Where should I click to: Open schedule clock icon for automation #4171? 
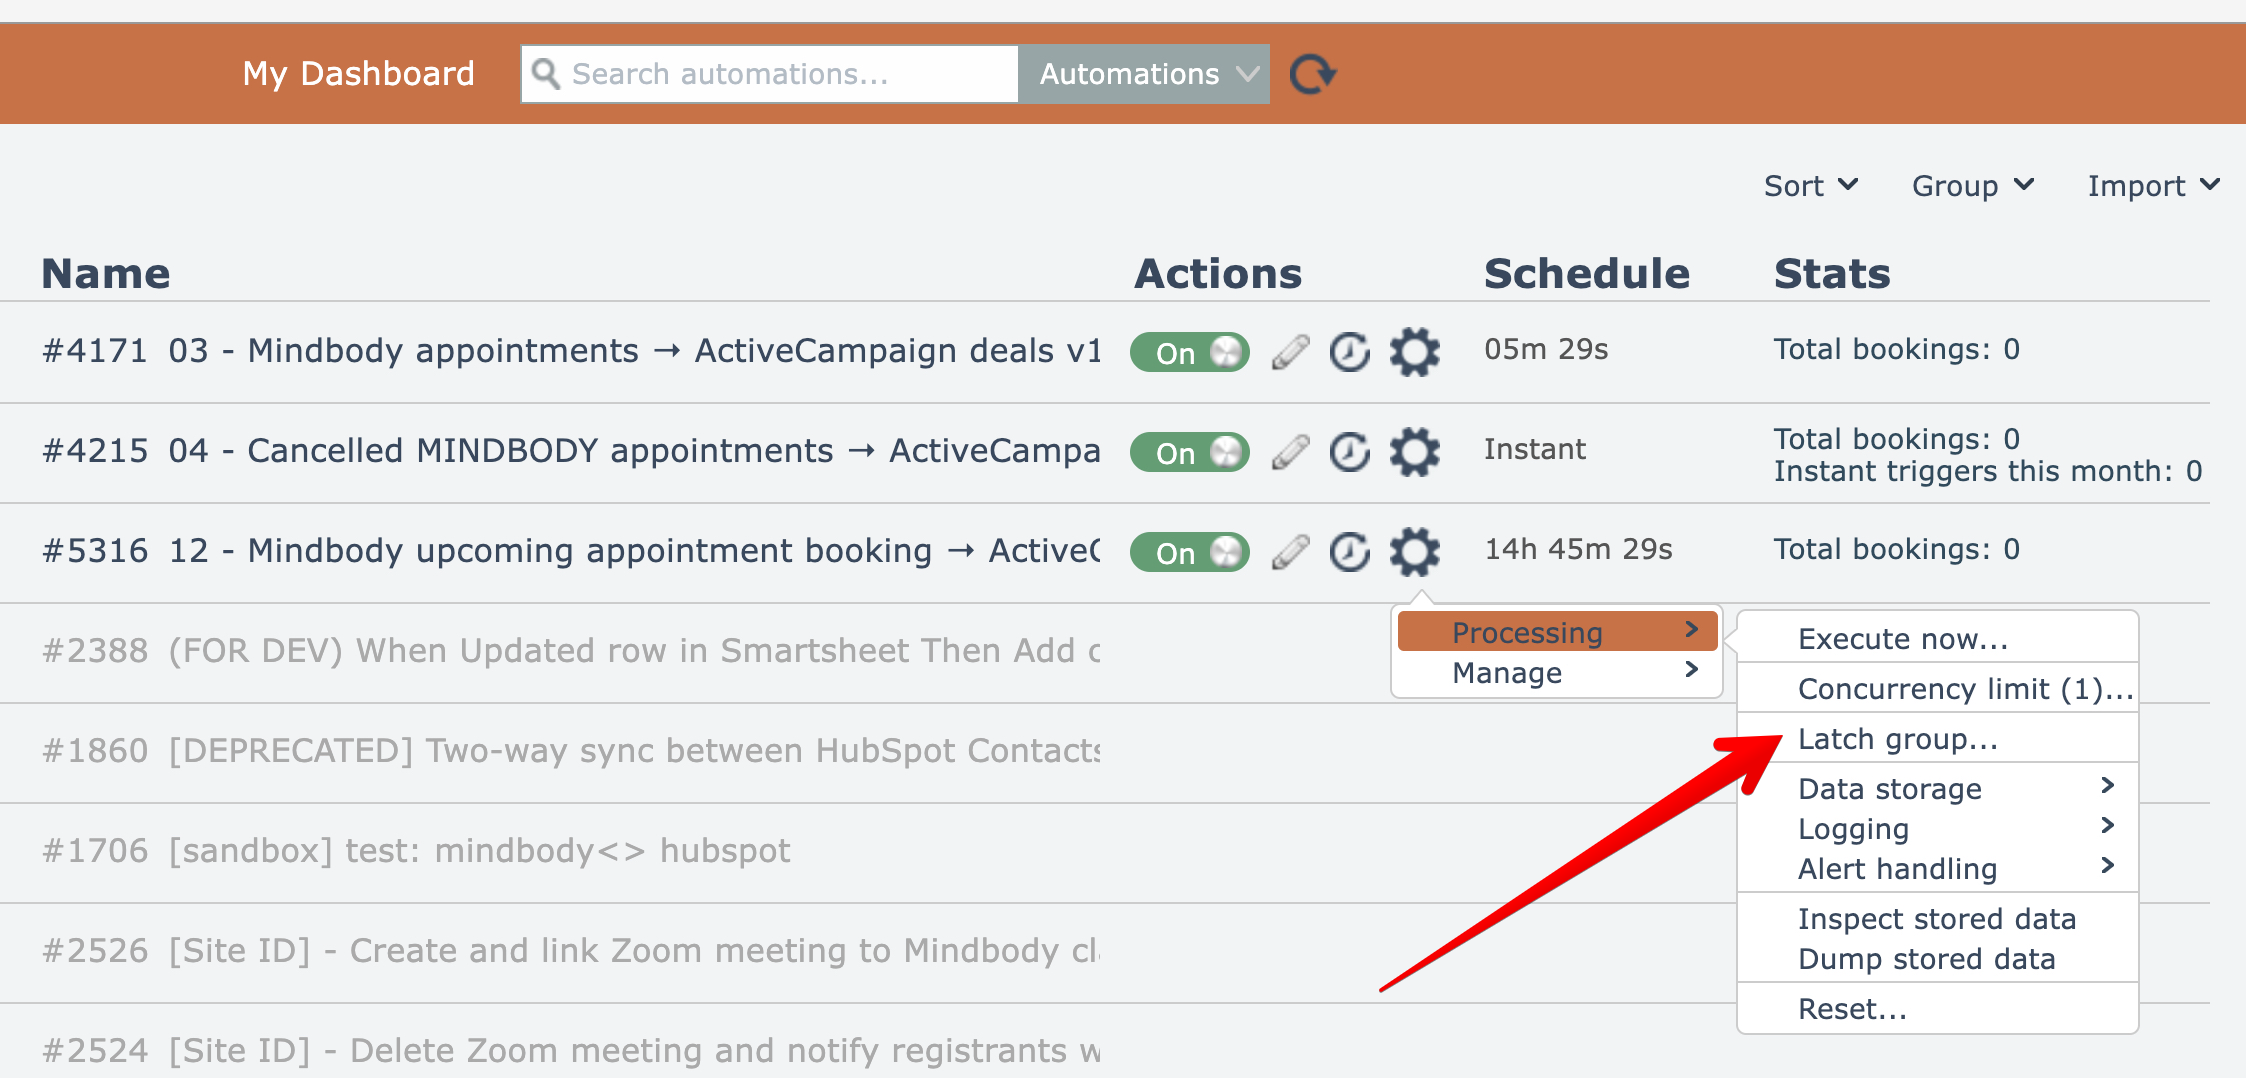pos(1350,352)
